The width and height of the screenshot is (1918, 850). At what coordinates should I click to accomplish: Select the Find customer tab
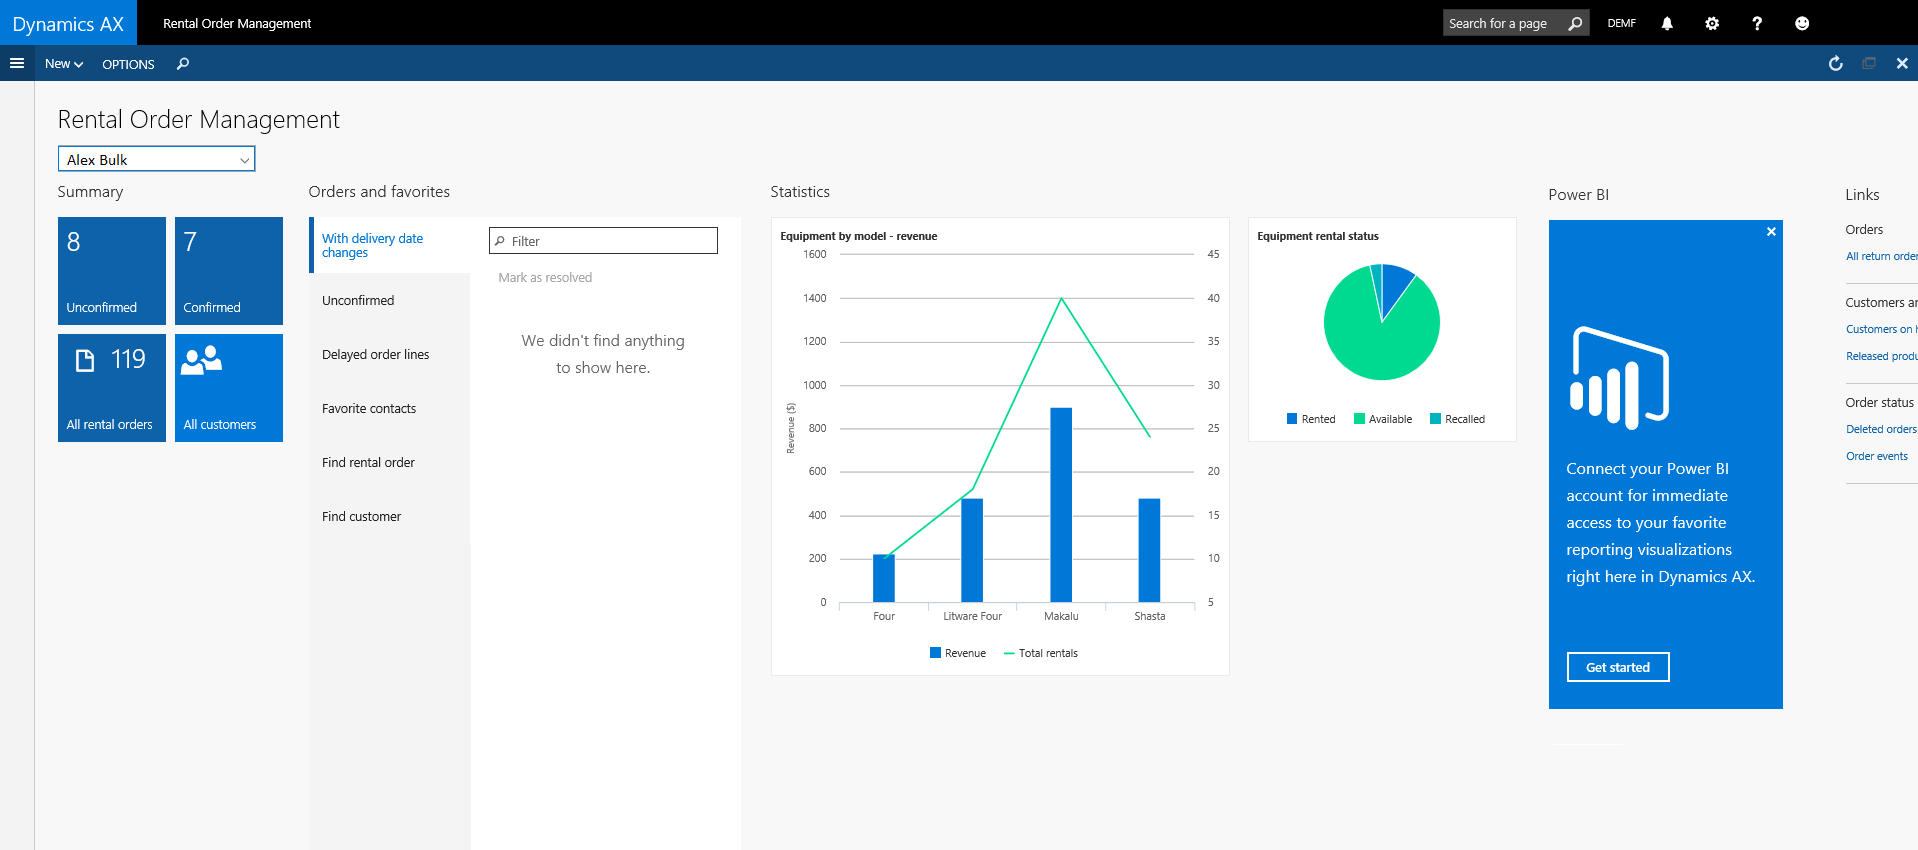tap(390, 516)
